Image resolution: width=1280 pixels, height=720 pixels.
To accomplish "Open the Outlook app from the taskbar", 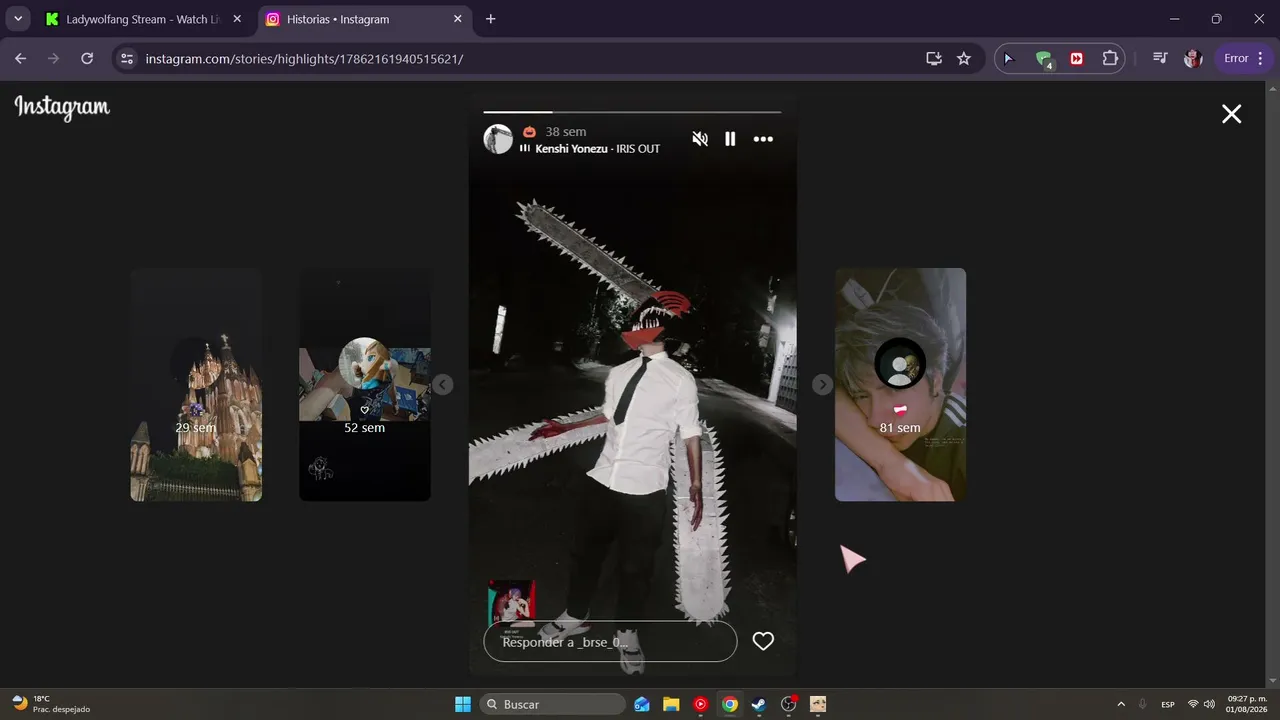I will coord(642,704).
